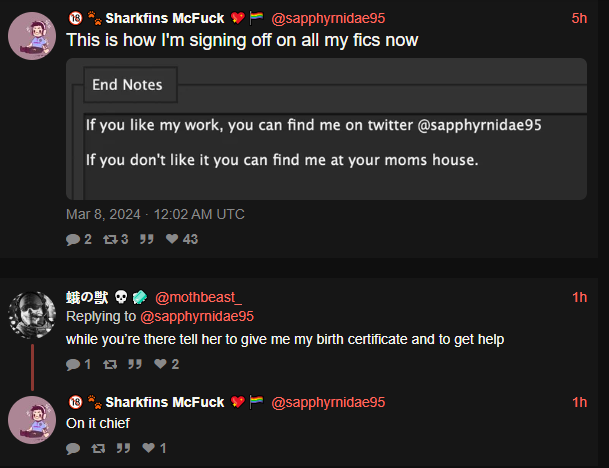Open the End Notes screenshot image
This screenshot has width=609, height=468.
326,129
